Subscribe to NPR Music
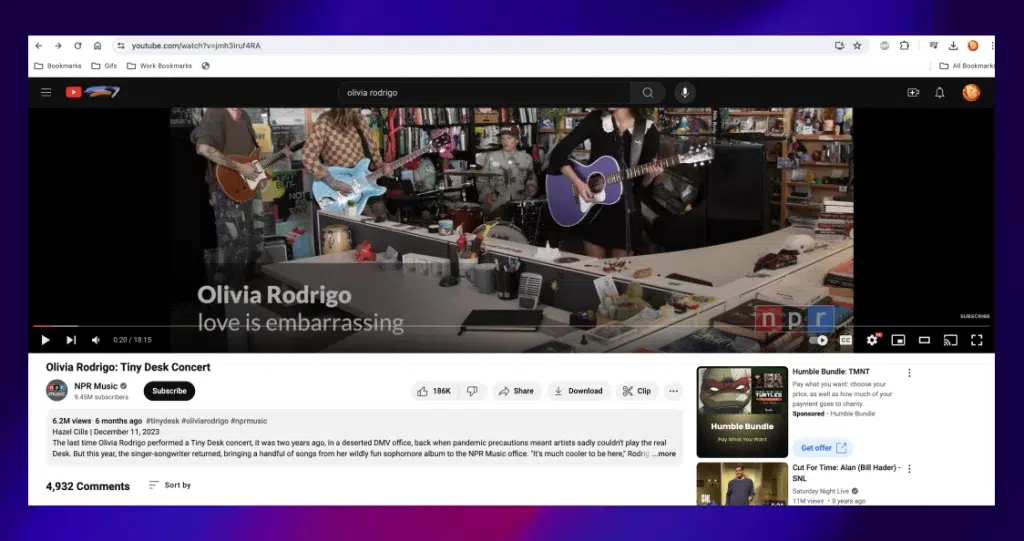This screenshot has width=1024, height=541. click(x=169, y=391)
